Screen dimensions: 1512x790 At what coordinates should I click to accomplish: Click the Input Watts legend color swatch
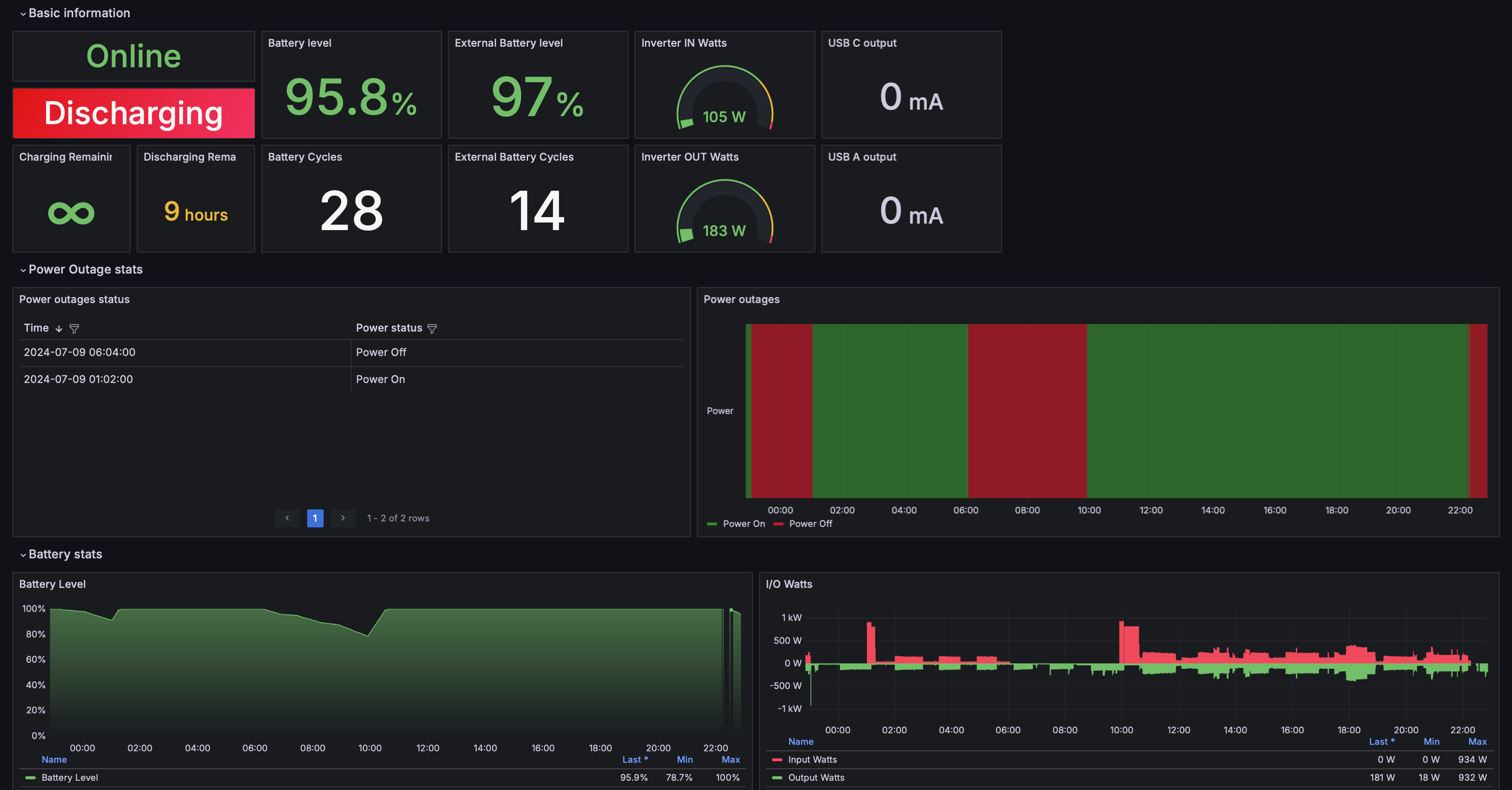pyautogui.click(x=778, y=761)
